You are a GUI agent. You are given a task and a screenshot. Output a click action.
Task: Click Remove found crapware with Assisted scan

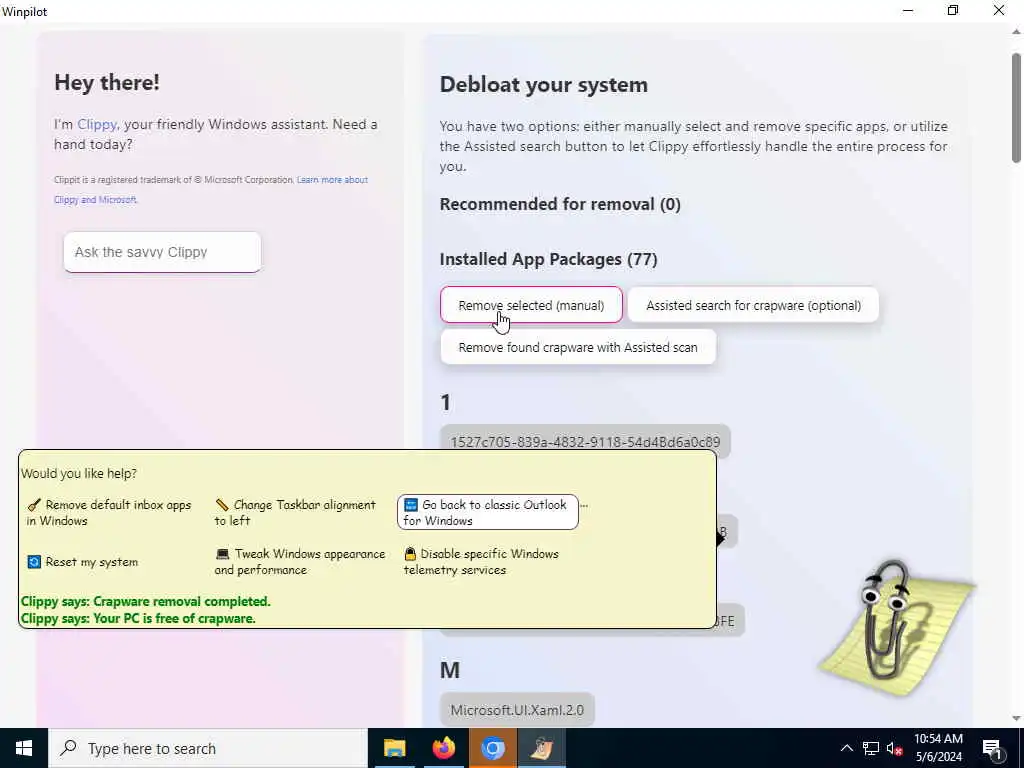pyautogui.click(x=578, y=347)
